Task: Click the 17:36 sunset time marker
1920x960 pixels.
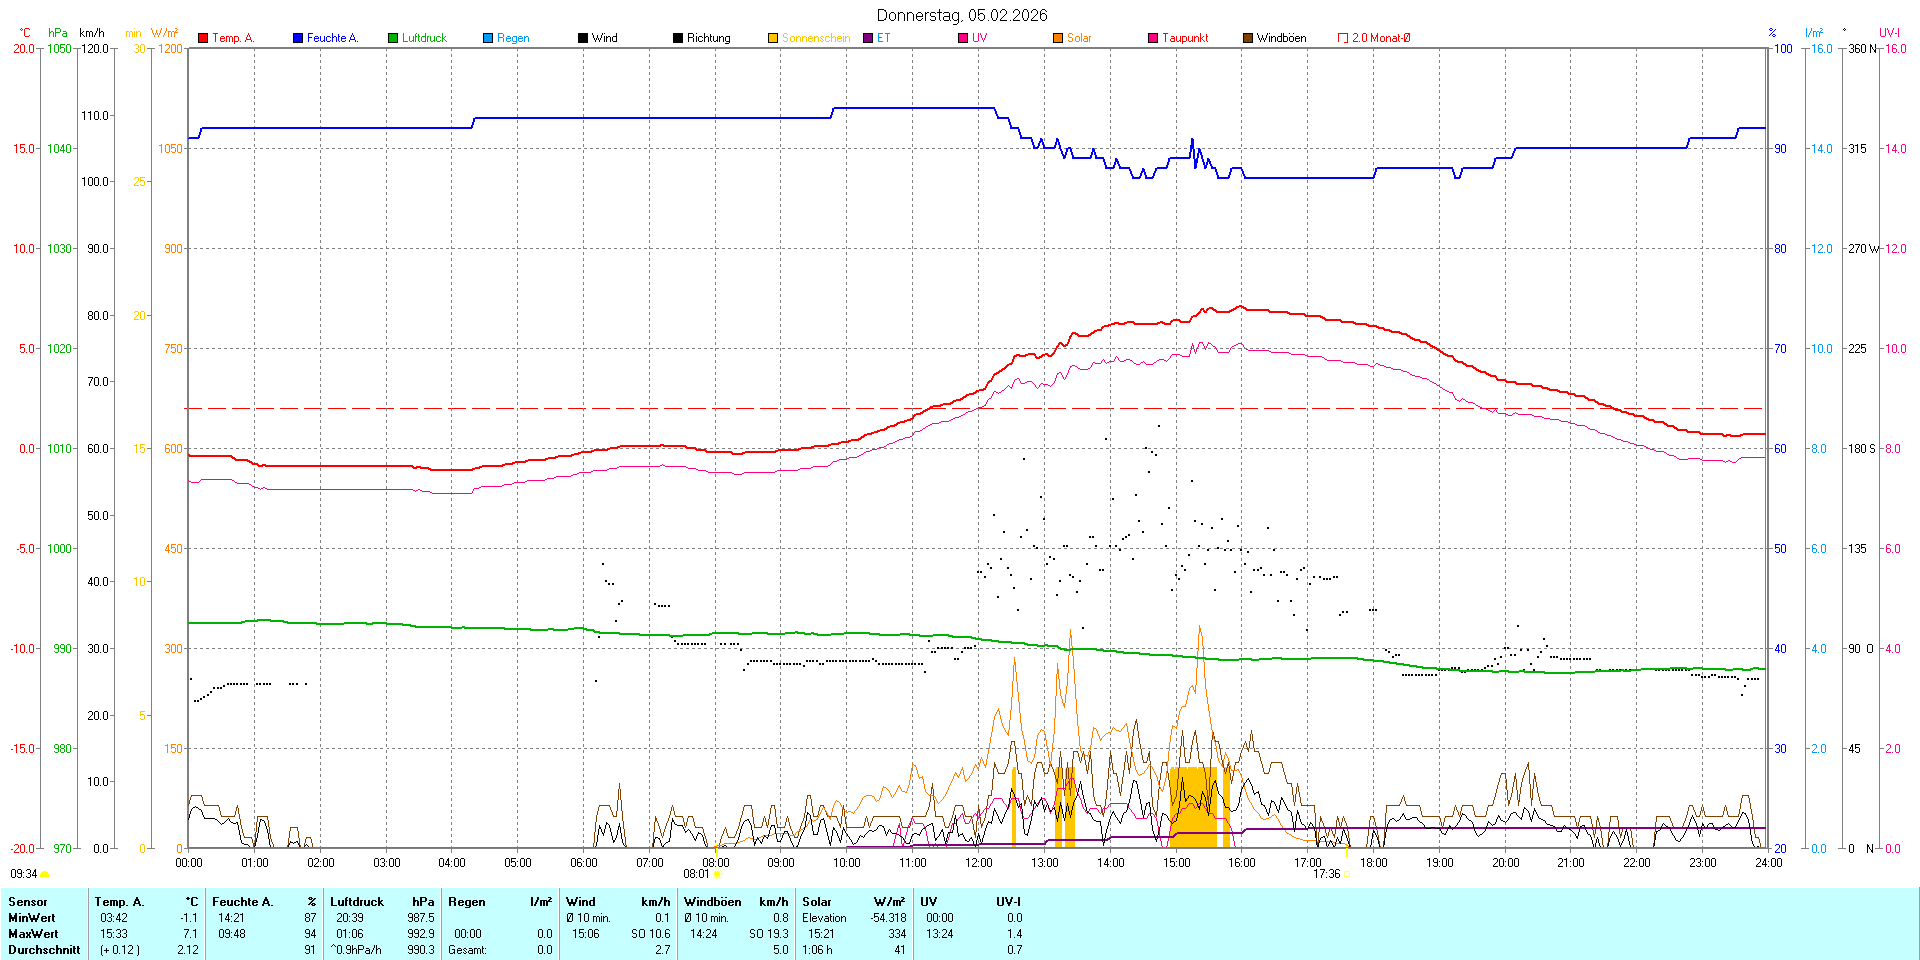Action: click(x=1326, y=874)
